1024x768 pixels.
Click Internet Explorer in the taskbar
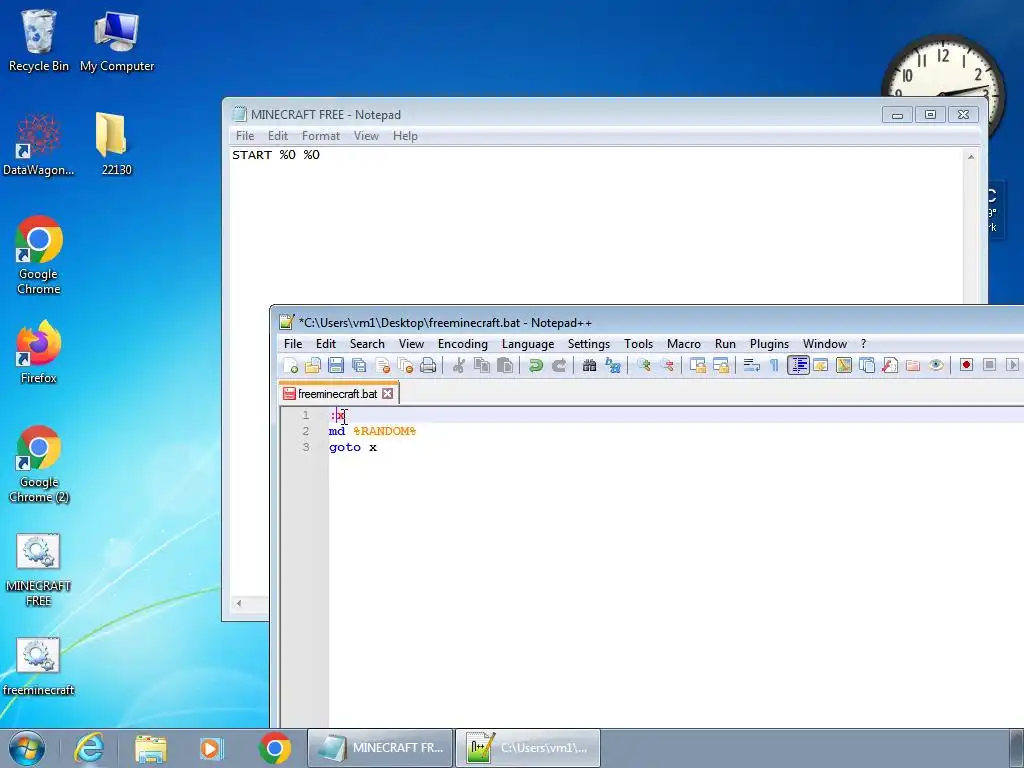coord(89,748)
